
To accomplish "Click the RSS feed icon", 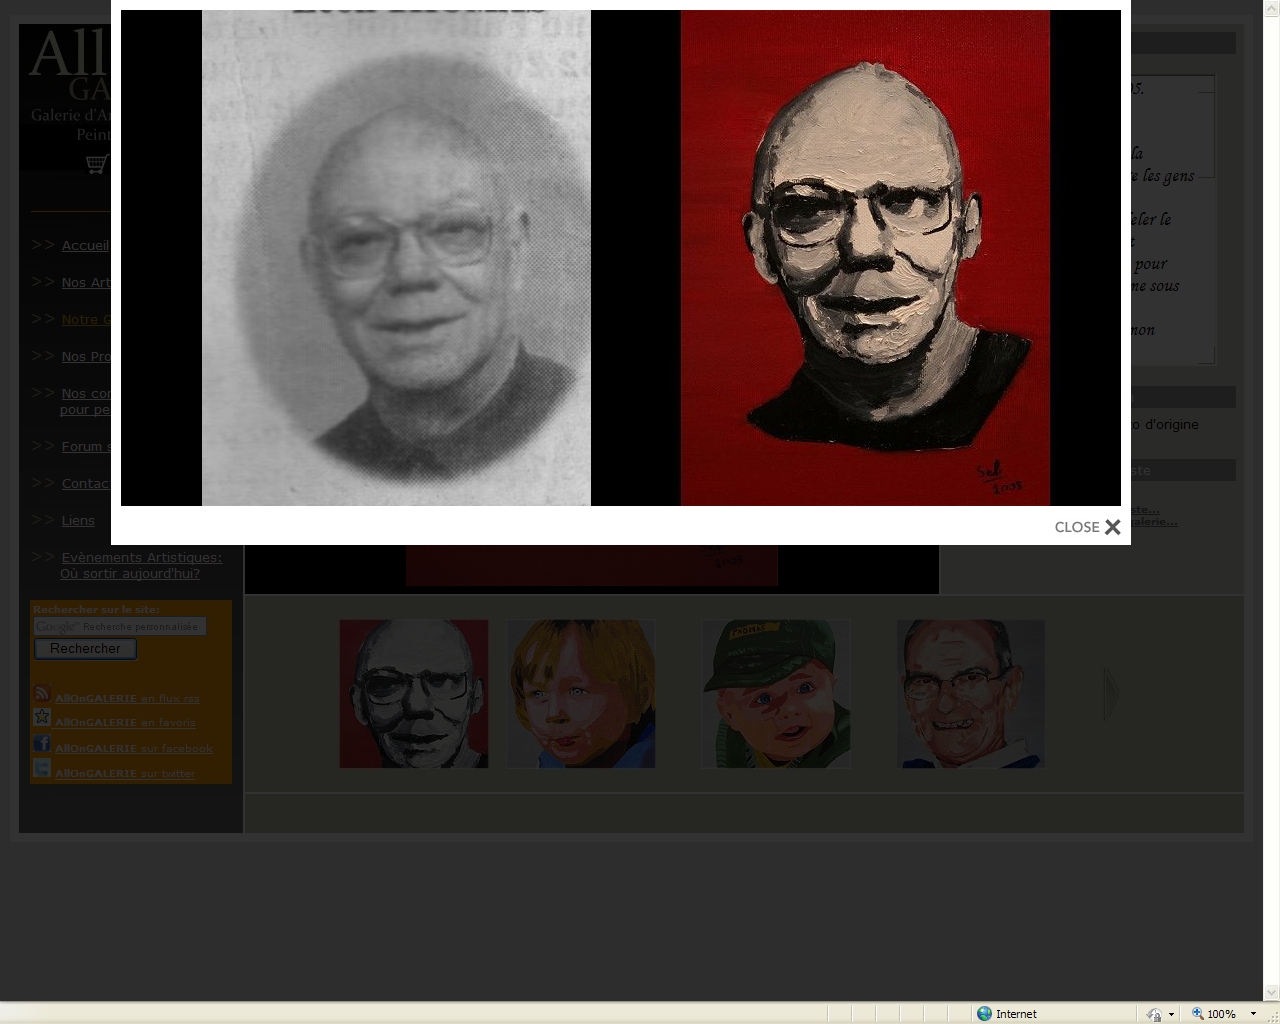I will pos(42,694).
